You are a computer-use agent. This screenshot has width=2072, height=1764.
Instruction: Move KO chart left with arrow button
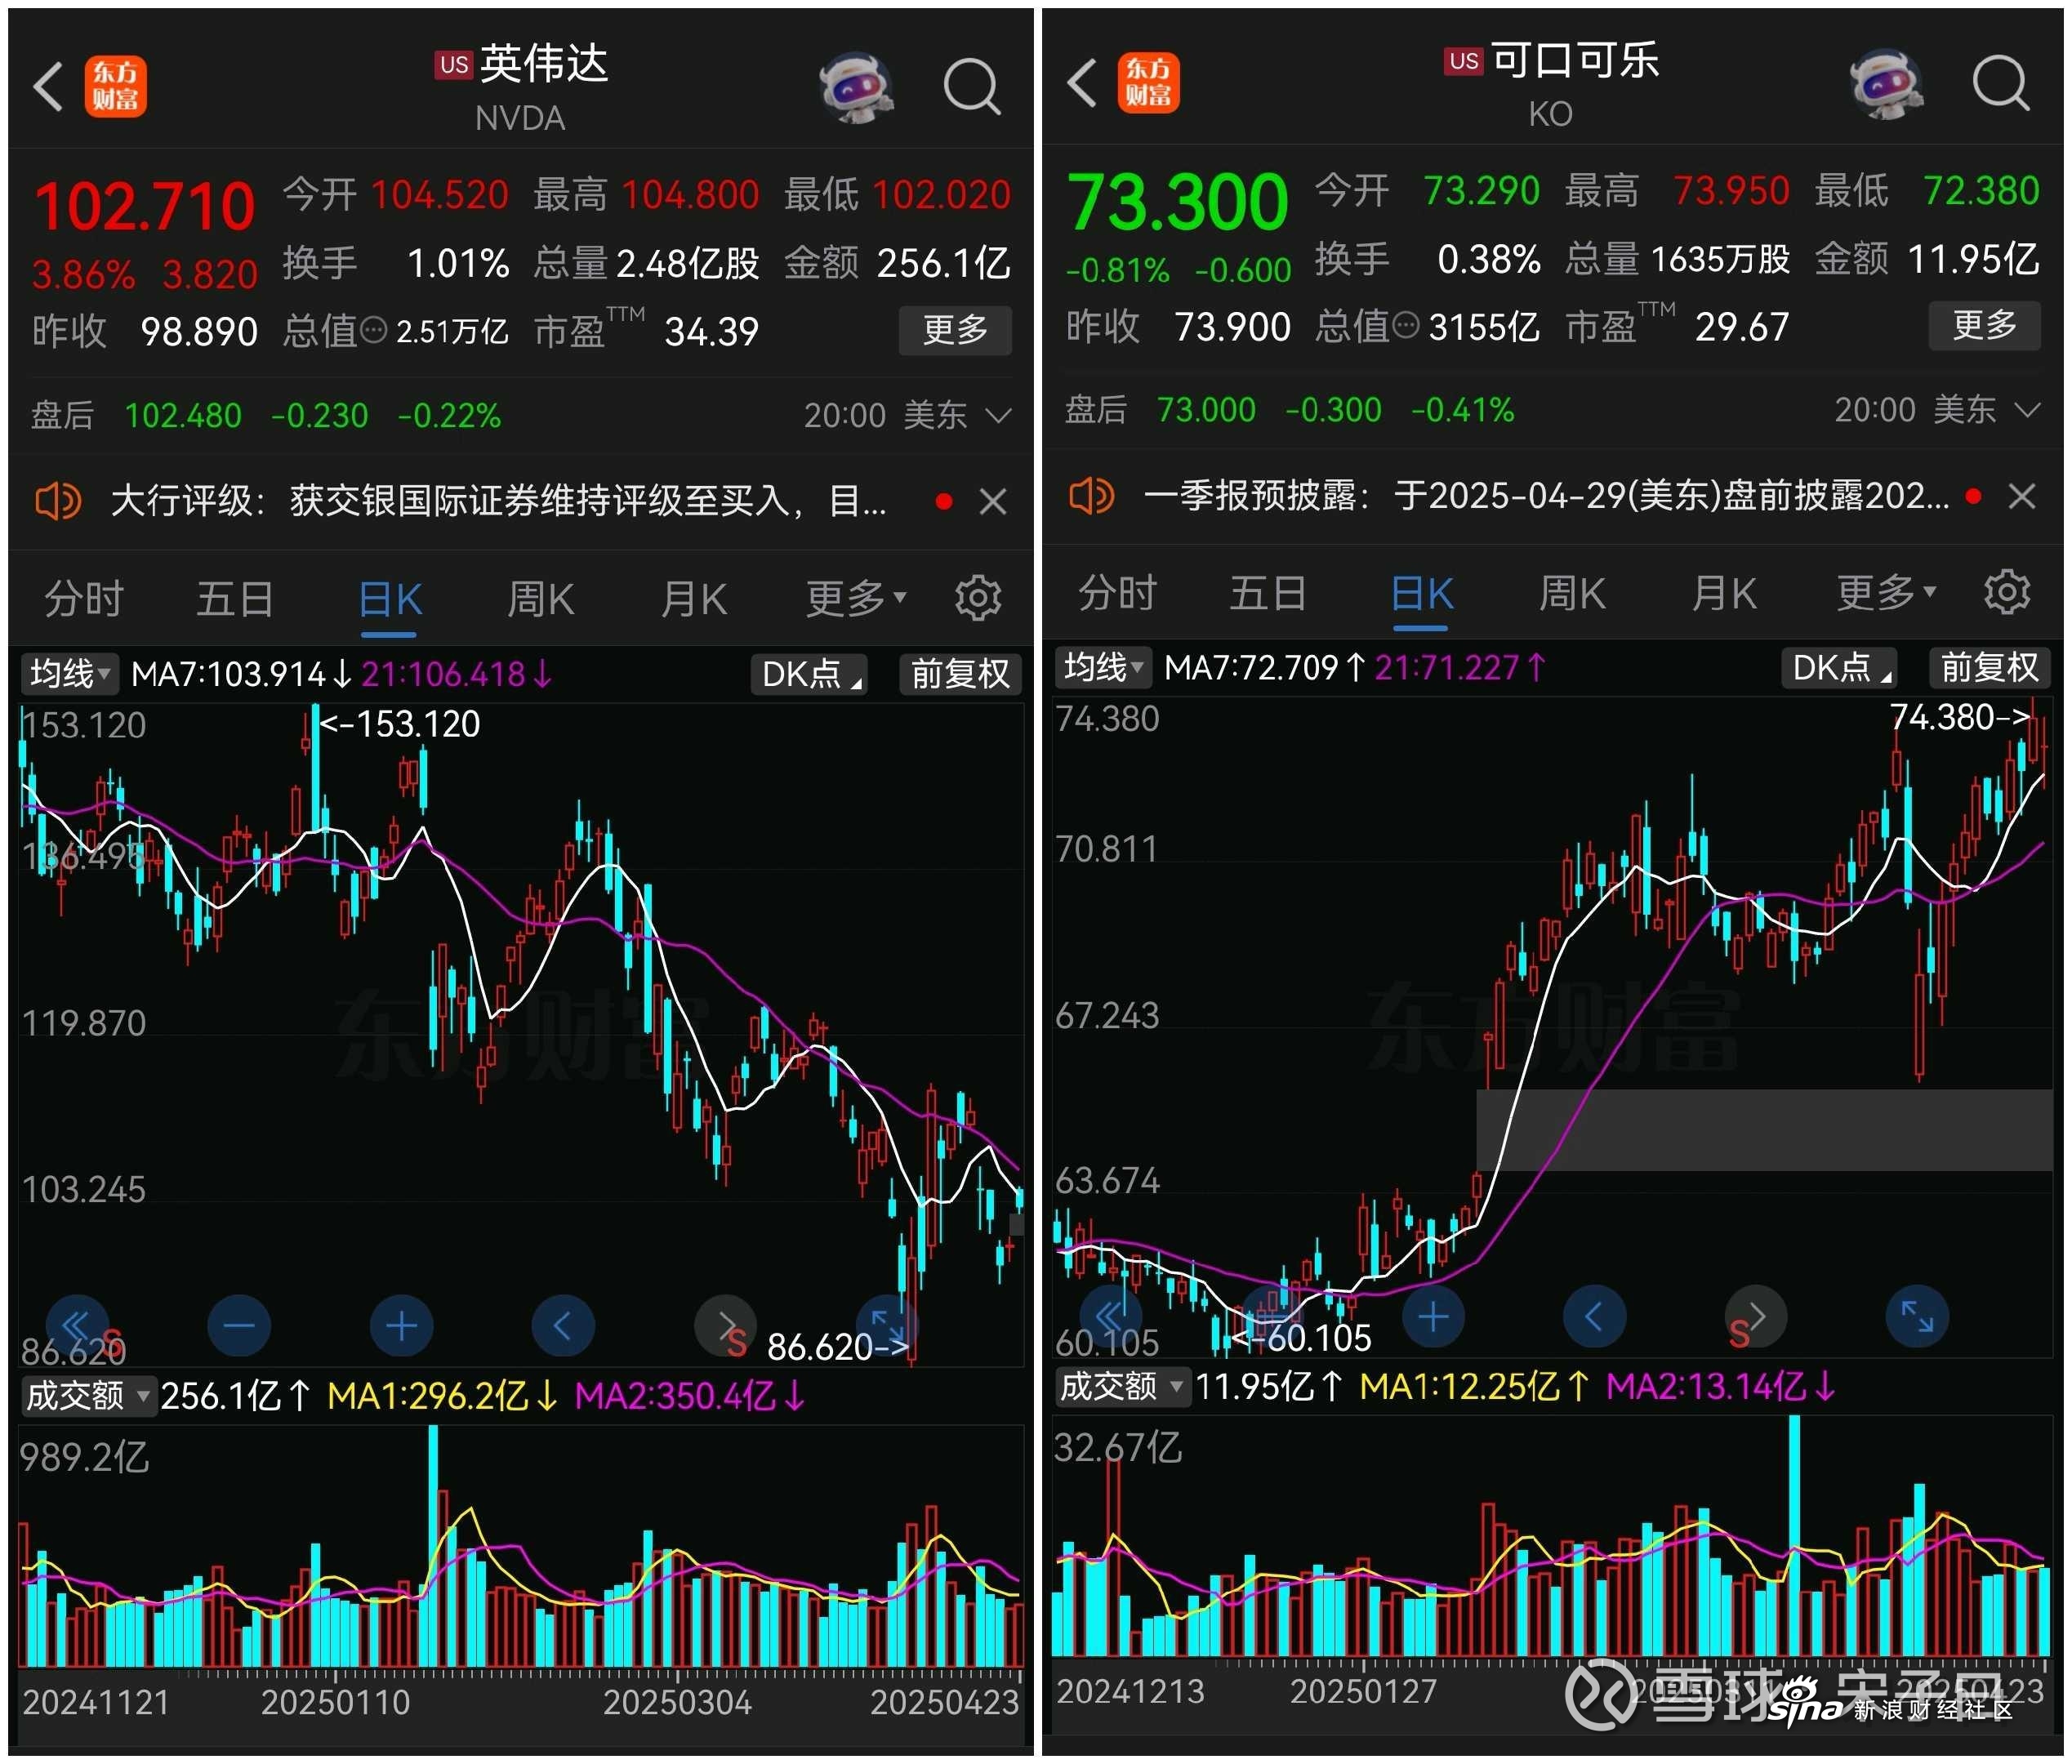click(x=1594, y=1317)
